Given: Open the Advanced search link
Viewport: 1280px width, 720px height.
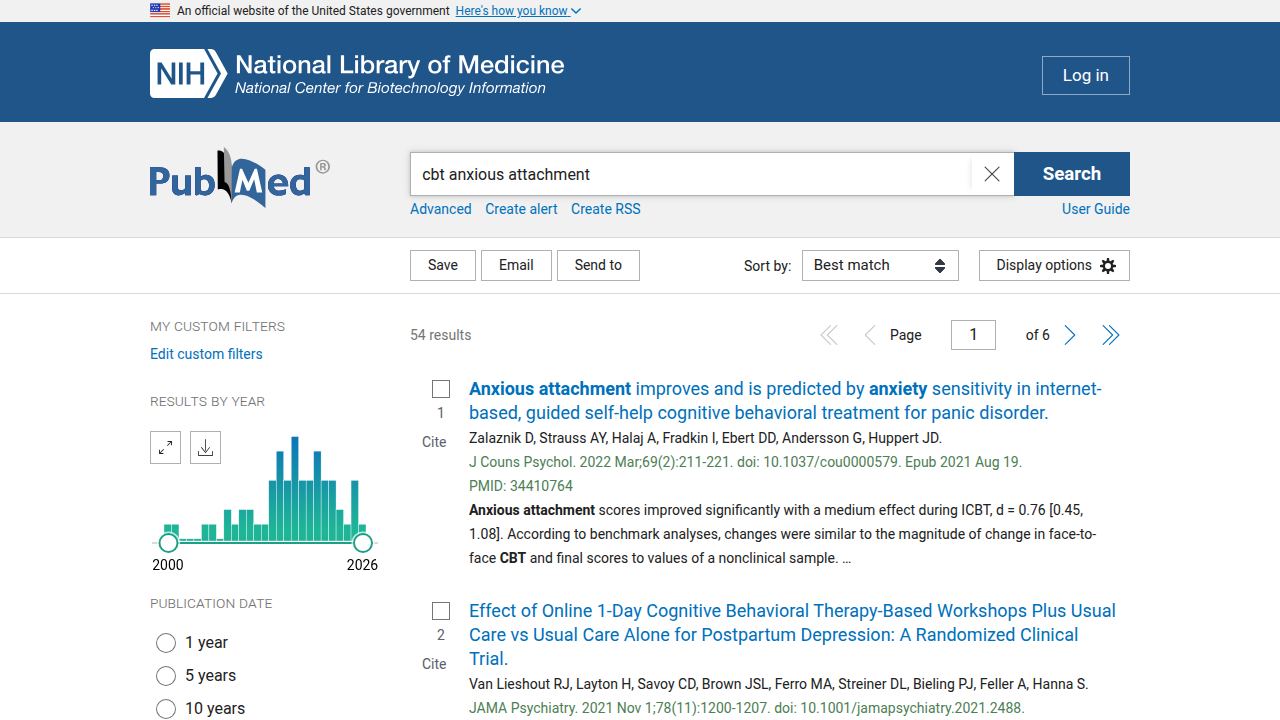Looking at the screenshot, I should [x=441, y=209].
